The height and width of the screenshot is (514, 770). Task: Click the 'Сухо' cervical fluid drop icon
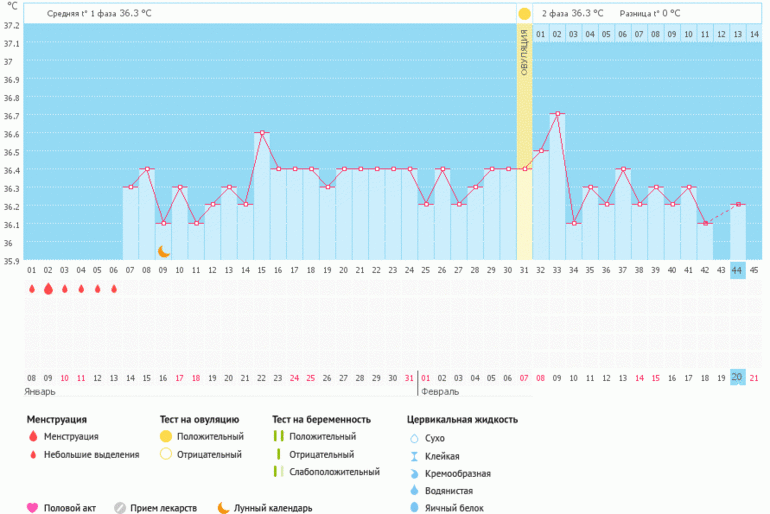(x=414, y=438)
